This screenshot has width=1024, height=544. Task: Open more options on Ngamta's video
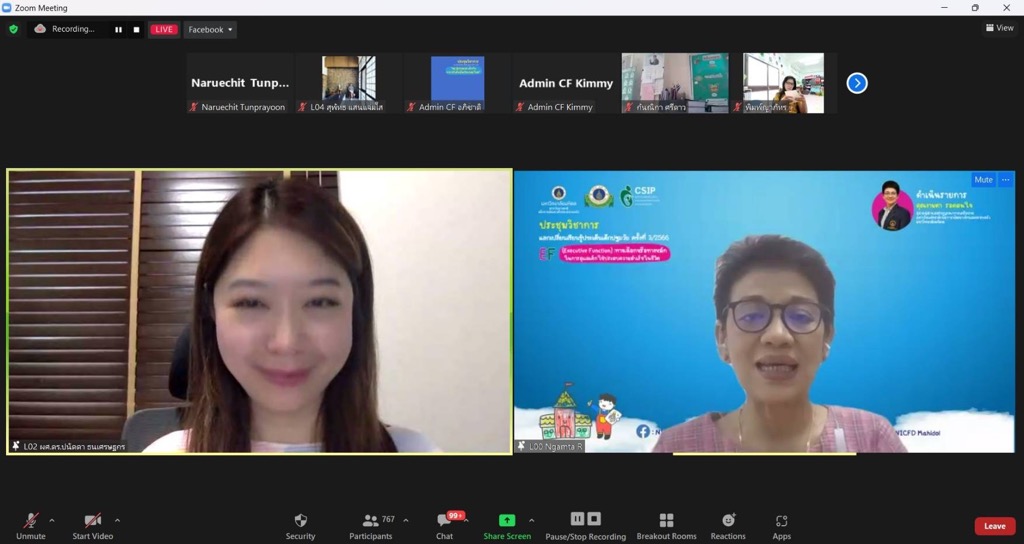point(1006,180)
